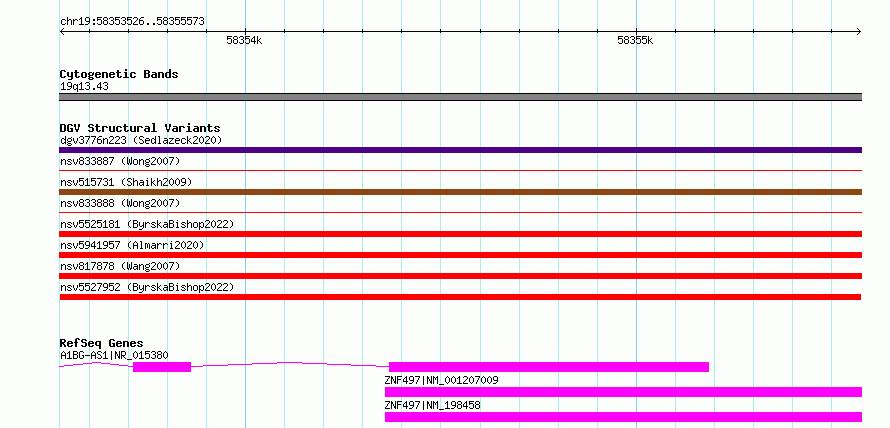Select the DGV Structural Variants track title
Viewport: 890px width, 428px height.
coord(140,128)
